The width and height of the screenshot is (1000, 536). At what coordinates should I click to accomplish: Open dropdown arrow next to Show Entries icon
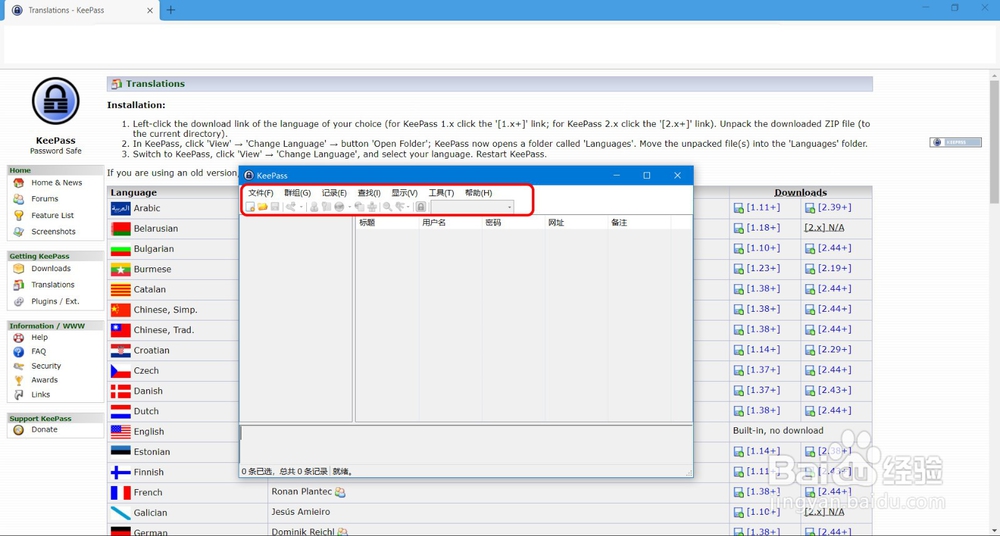408,207
